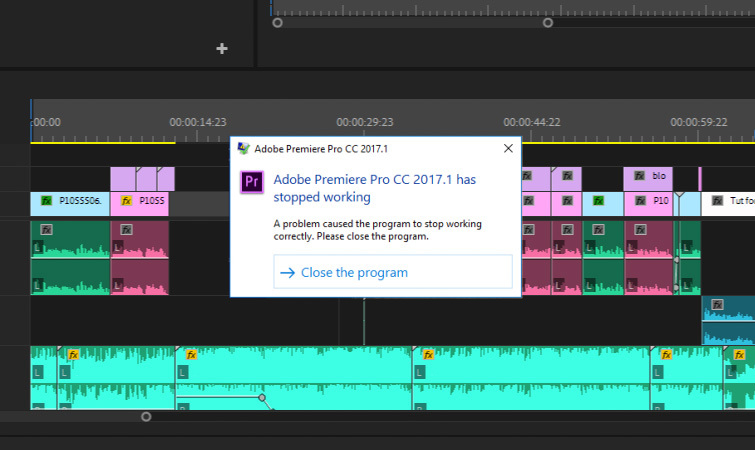Screen dimensions: 755x450
Task: Click the green fx badge on the light blue clip left of P10
Action: (x=599, y=200)
